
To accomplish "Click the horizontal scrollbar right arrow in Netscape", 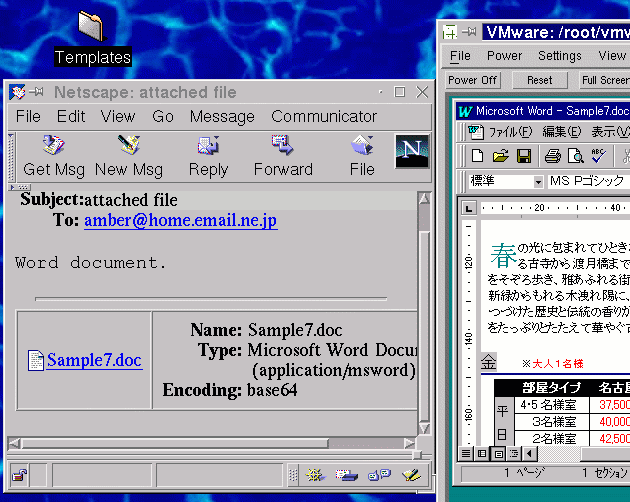I will tap(409, 443).
